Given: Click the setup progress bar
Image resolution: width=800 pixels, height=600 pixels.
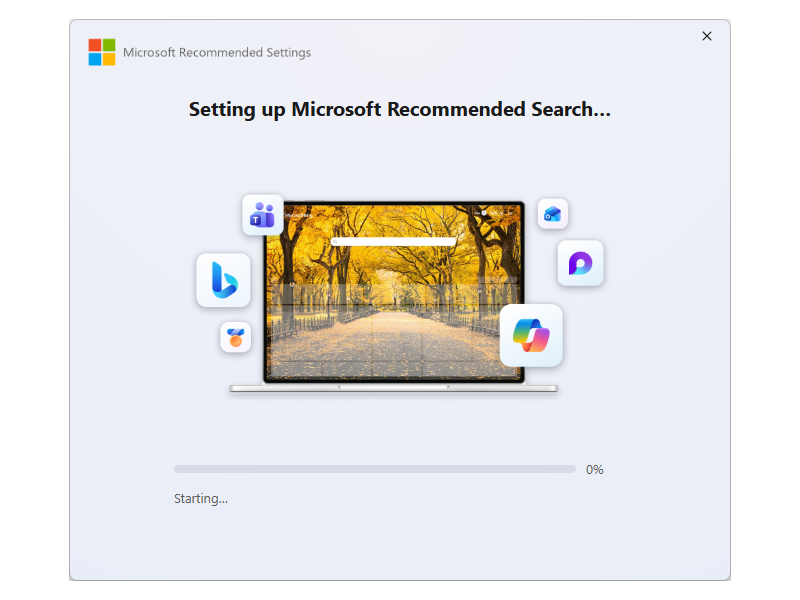Looking at the screenshot, I should 374,469.
